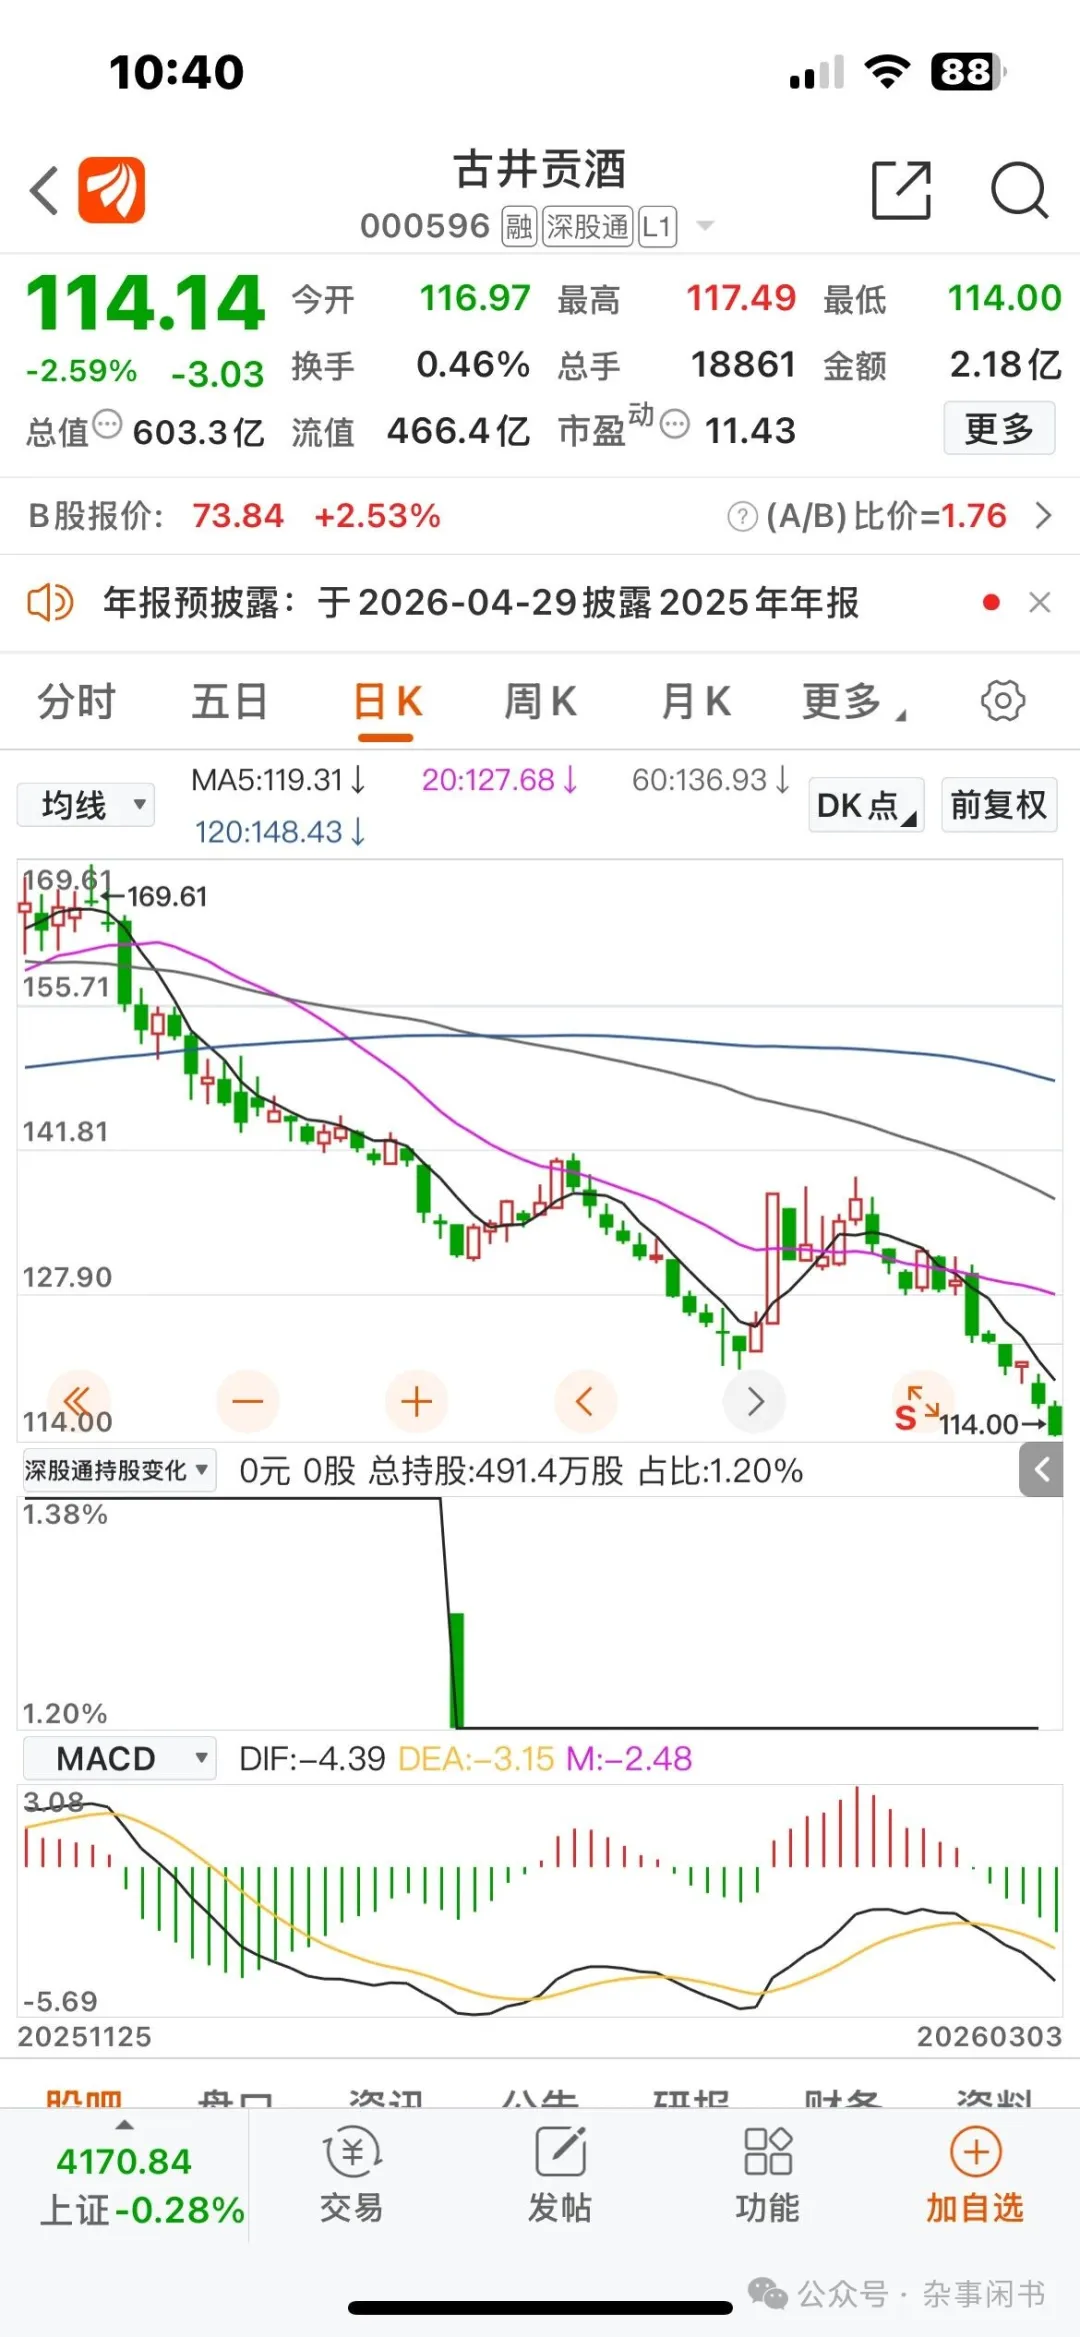Viewport: 1080px width, 2337px height.
Task: Tap the 更多 quote details button
Action: tap(999, 429)
